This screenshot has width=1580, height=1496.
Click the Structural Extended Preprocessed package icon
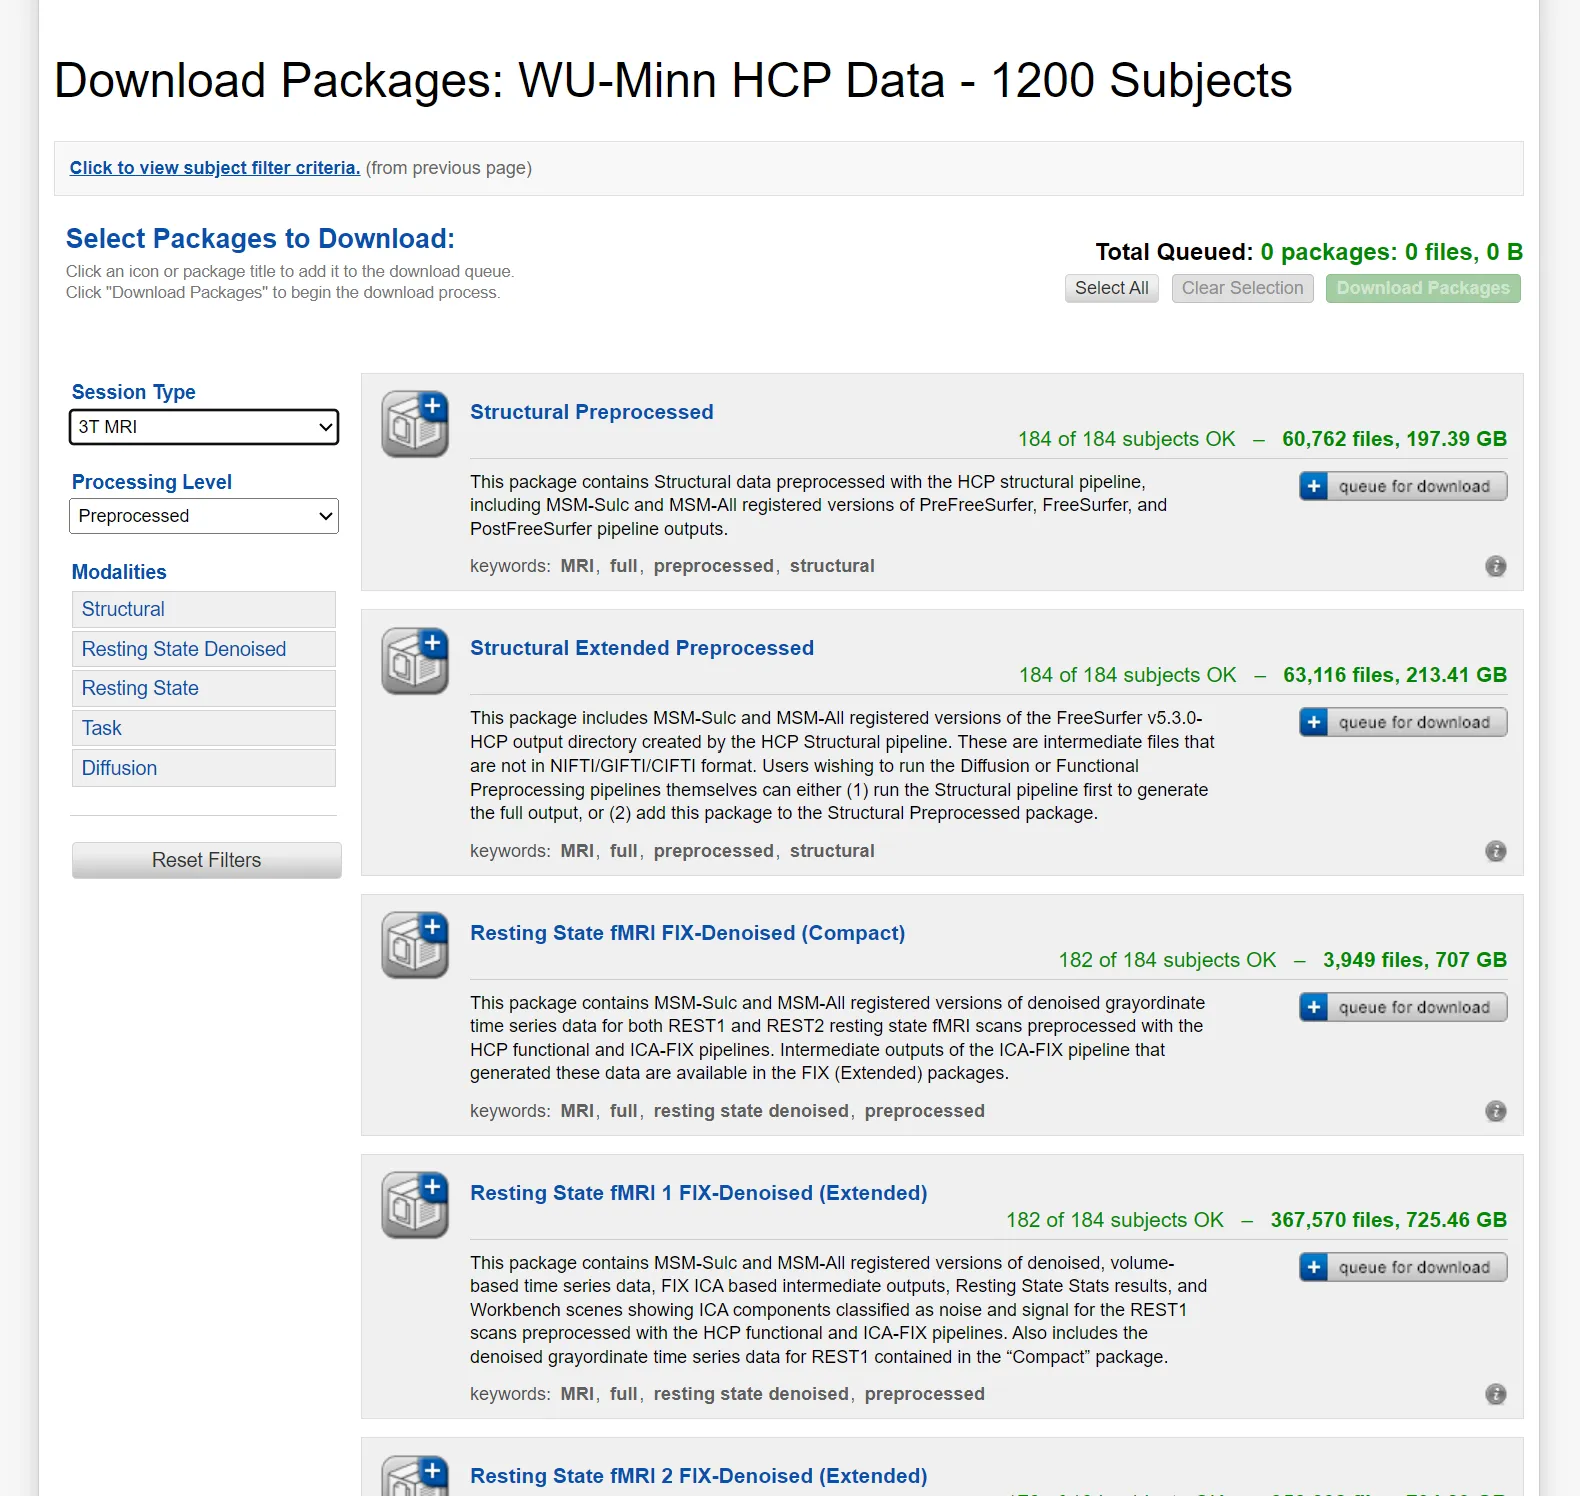pos(415,661)
